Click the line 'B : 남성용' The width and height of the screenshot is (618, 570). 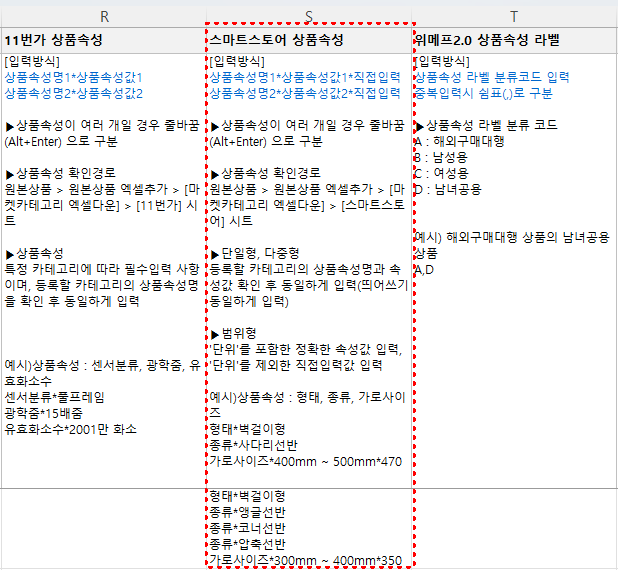click(441, 158)
